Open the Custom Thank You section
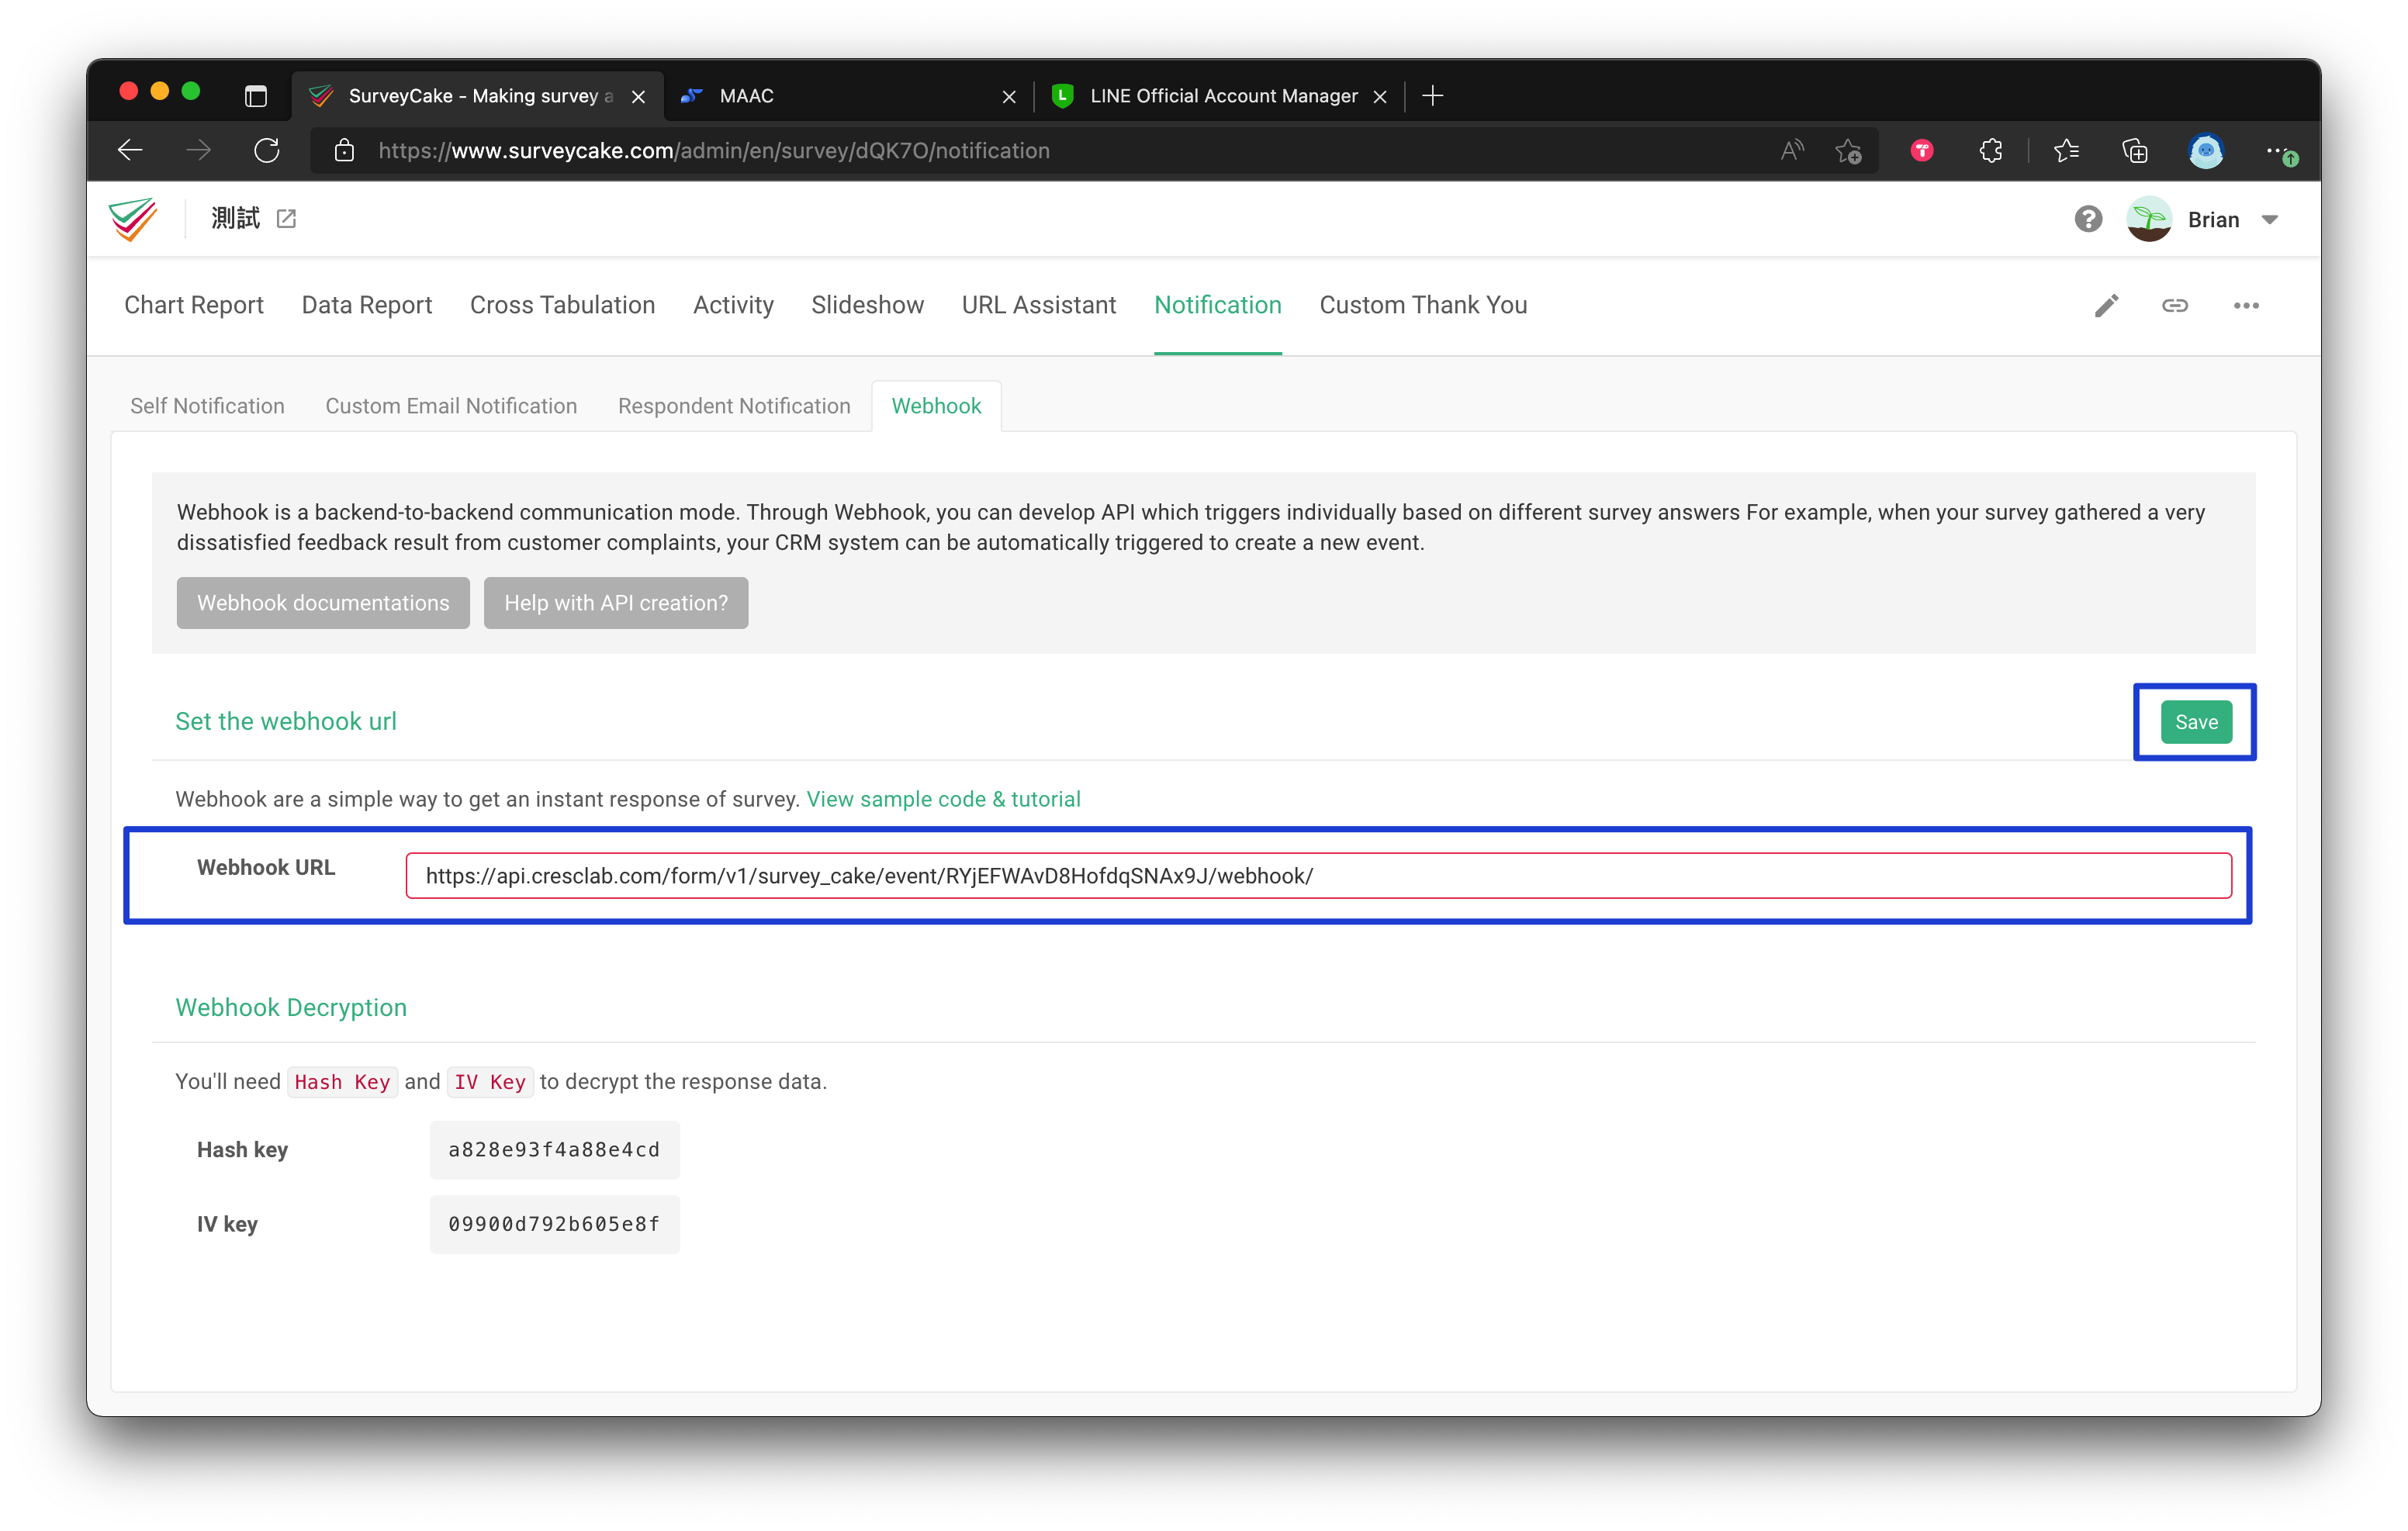 pyautogui.click(x=1423, y=305)
